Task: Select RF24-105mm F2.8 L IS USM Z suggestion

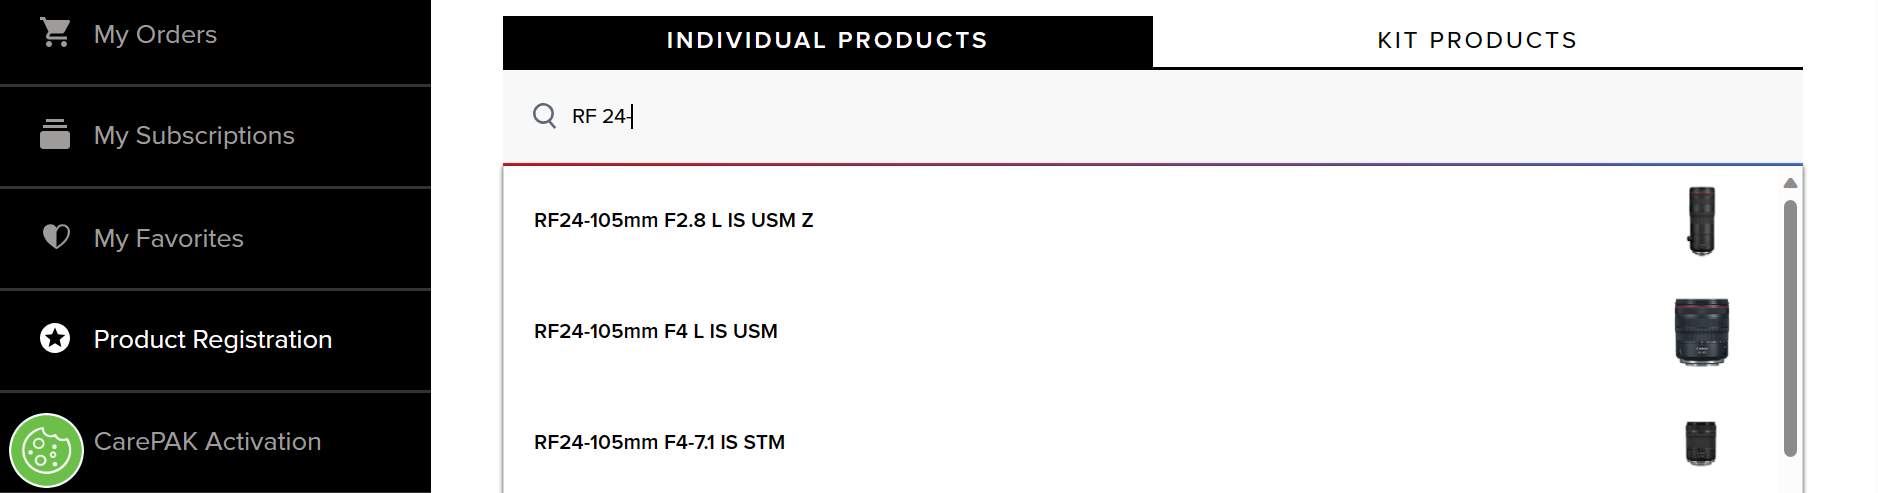Action: click(673, 220)
